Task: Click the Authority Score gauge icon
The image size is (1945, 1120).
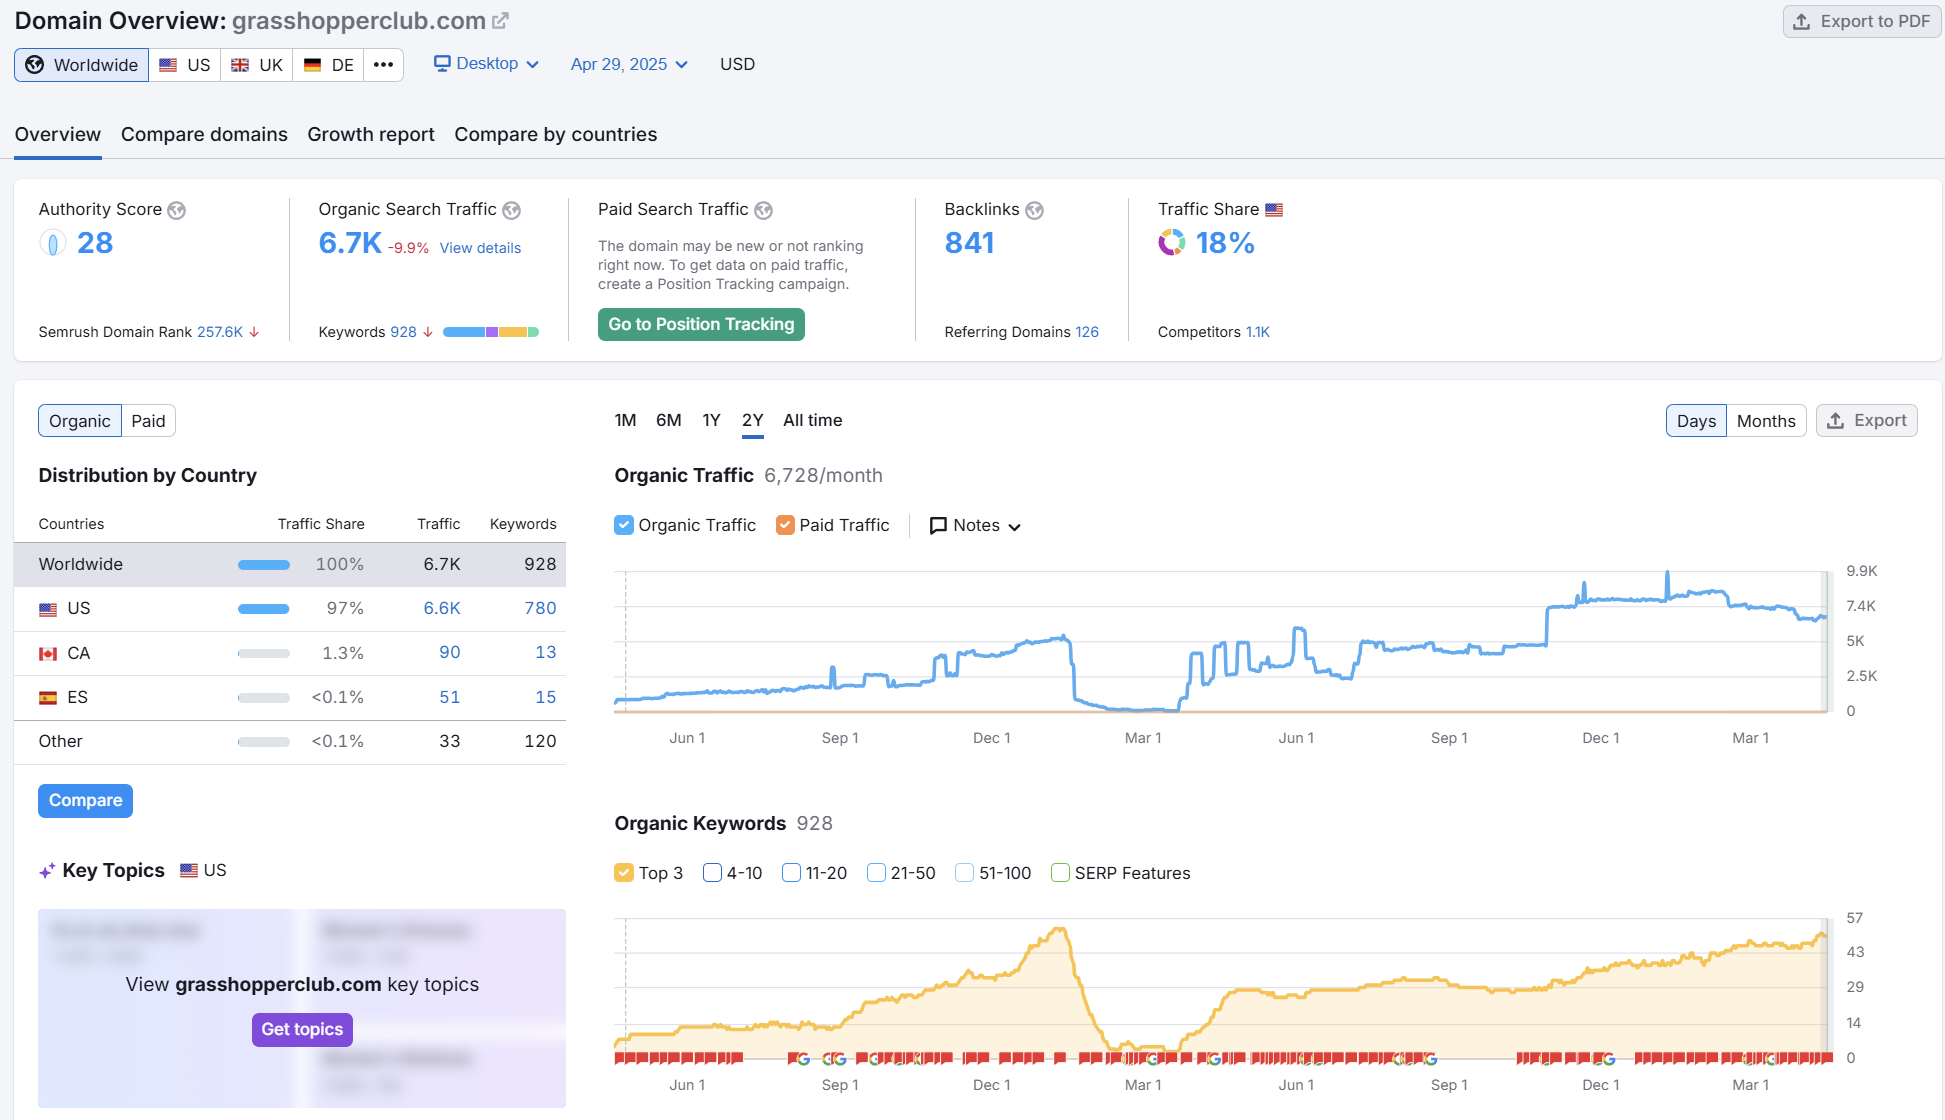Action: tap(53, 243)
